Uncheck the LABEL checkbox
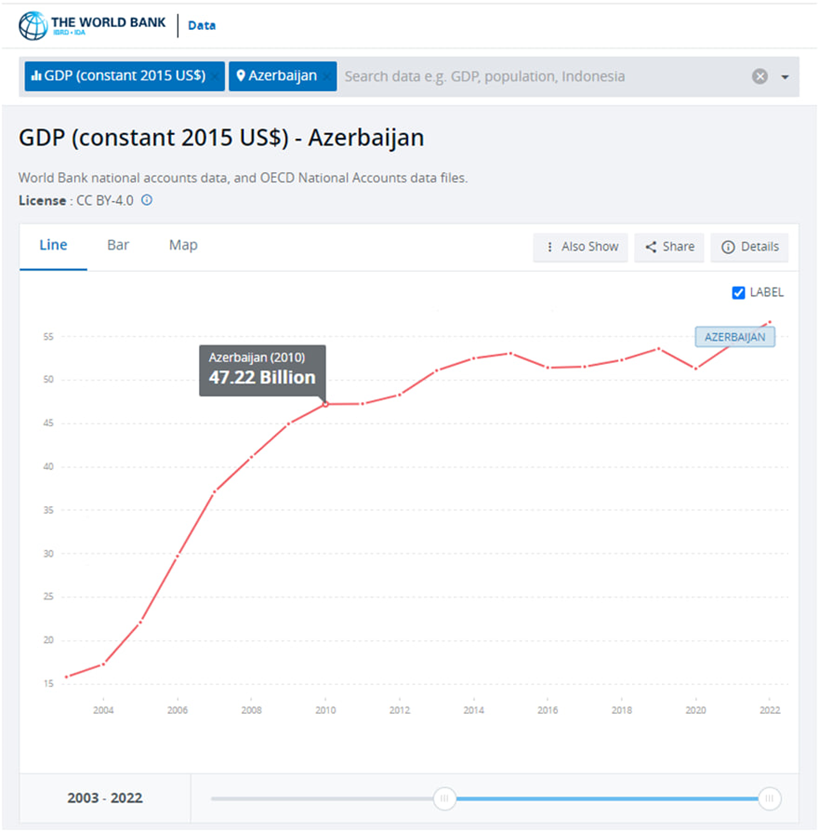Screen dimensions: 819x832 click(739, 293)
